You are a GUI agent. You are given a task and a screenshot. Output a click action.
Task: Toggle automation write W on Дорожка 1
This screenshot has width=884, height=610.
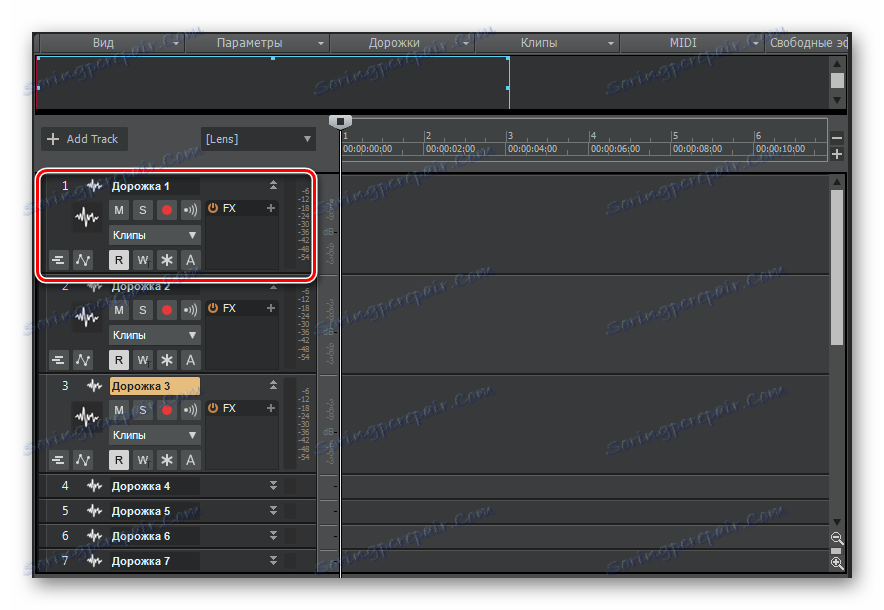(143, 260)
